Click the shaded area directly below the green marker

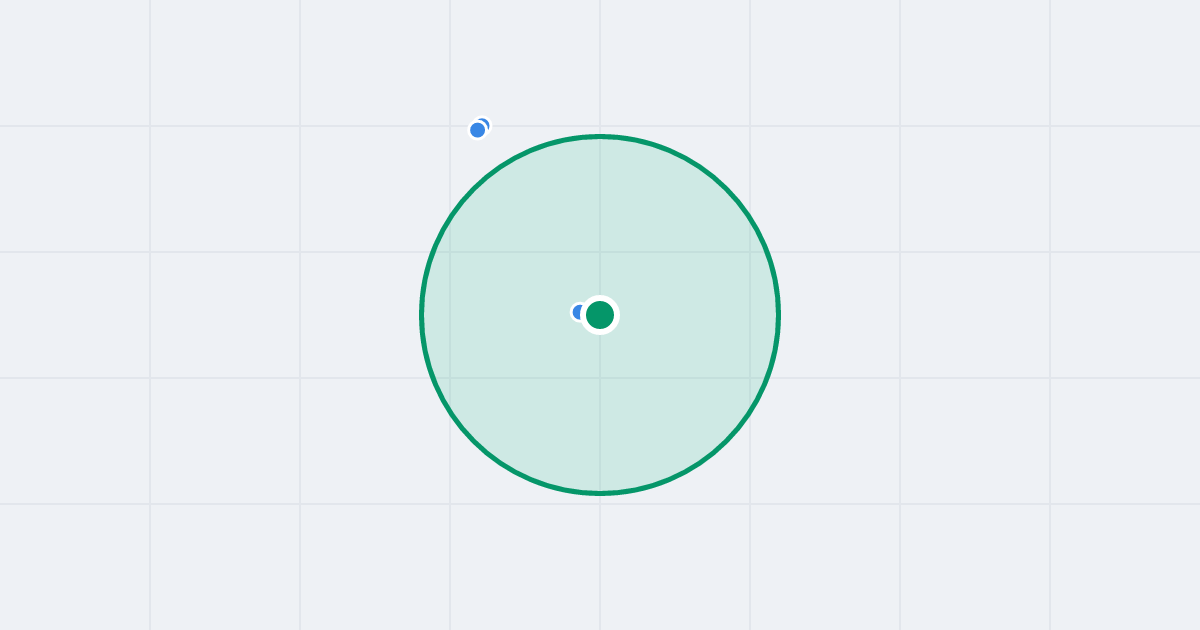click(600, 410)
